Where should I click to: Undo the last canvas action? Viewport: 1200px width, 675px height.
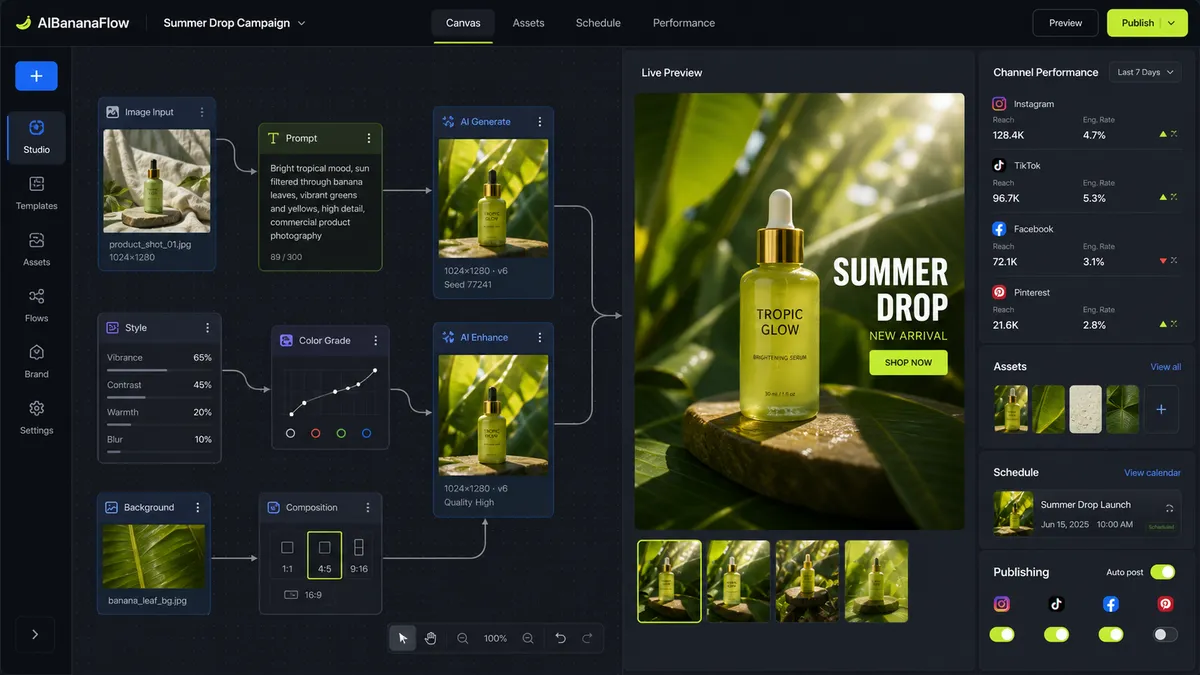tap(560, 638)
